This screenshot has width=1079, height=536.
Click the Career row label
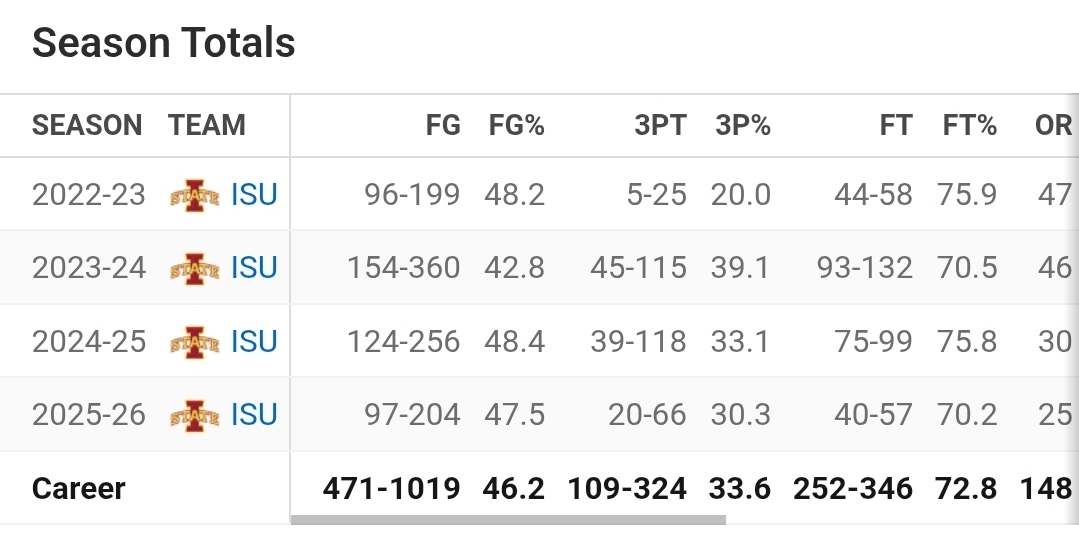[79, 489]
